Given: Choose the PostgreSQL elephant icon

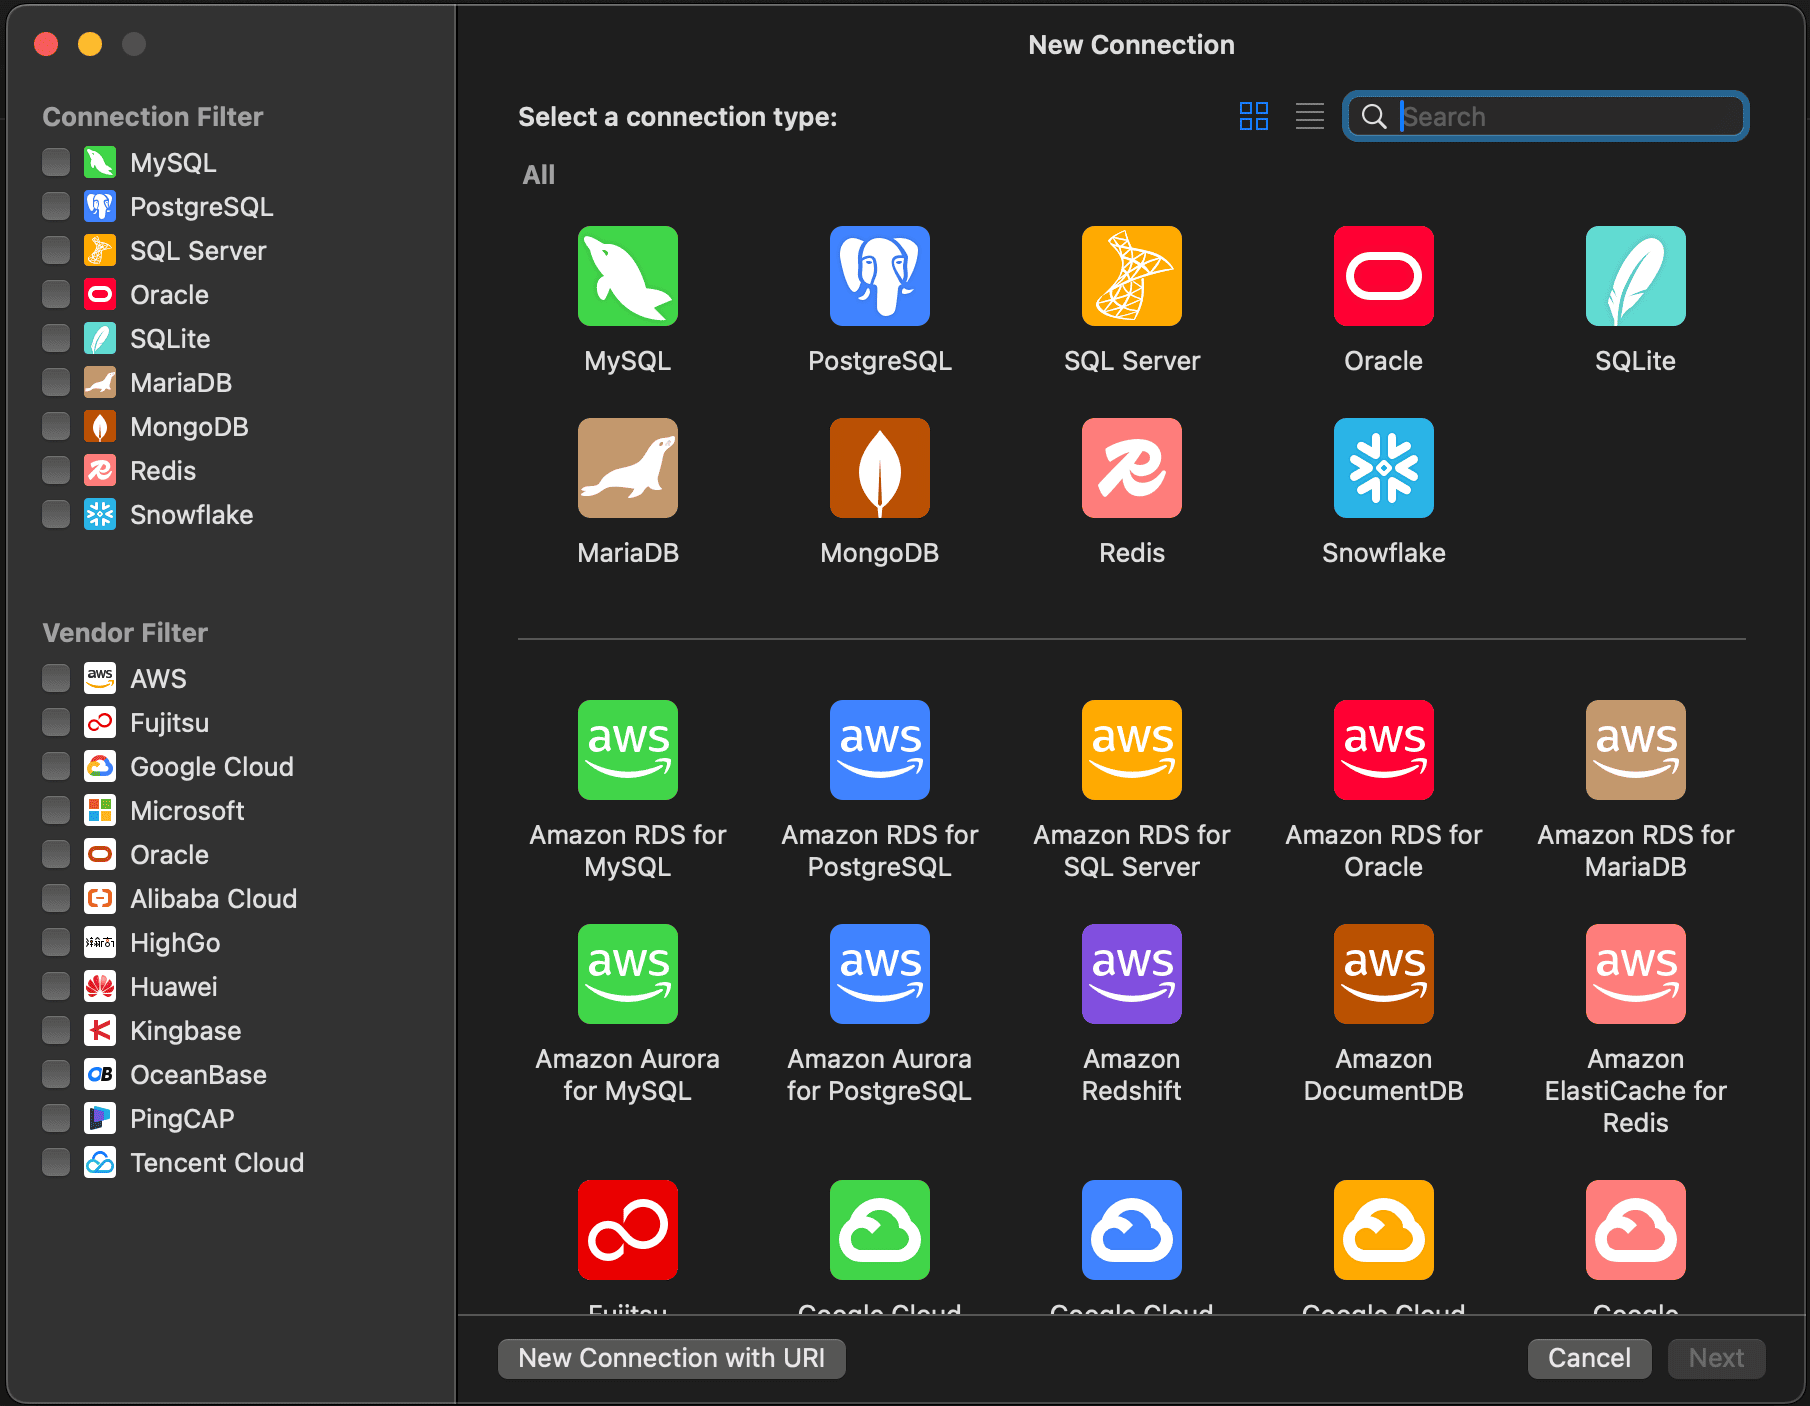Looking at the screenshot, I should 880,276.
